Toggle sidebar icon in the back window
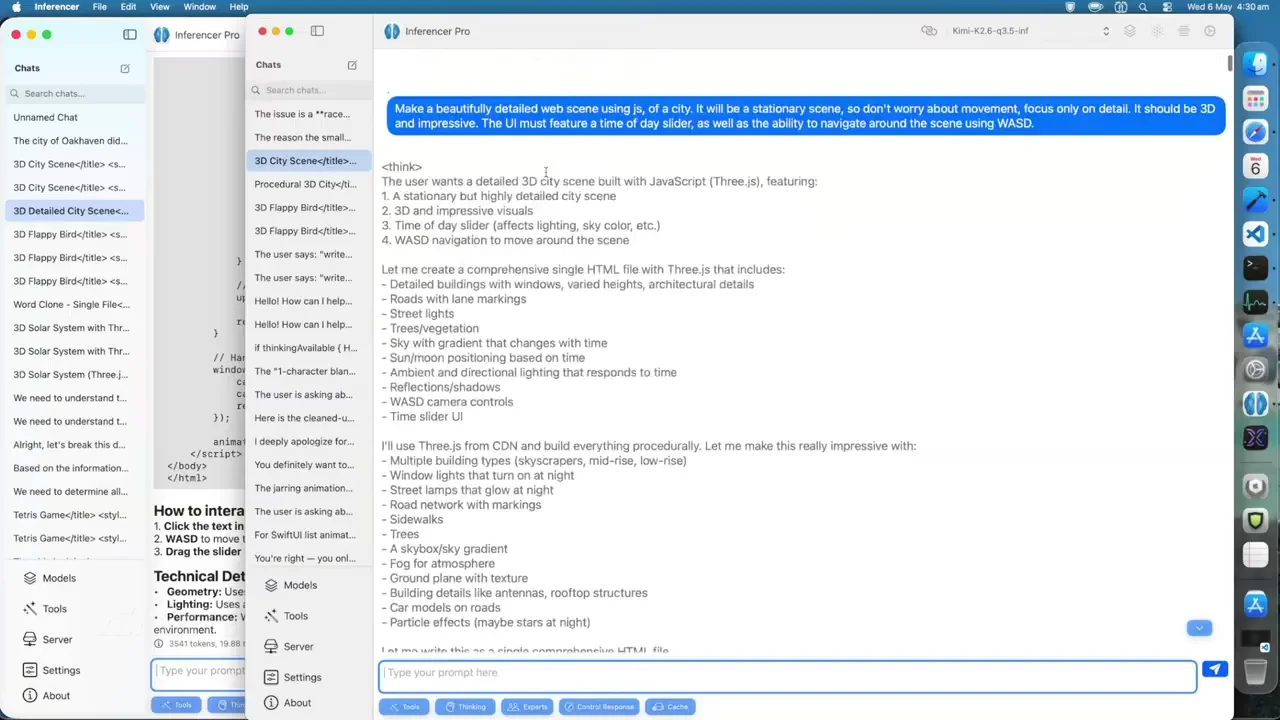The image size is (1280, 720). (130, 35)
